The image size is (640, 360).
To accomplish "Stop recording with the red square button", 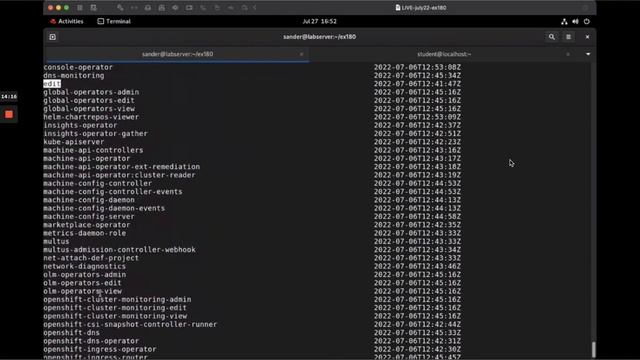I will (x=9, y=115).
